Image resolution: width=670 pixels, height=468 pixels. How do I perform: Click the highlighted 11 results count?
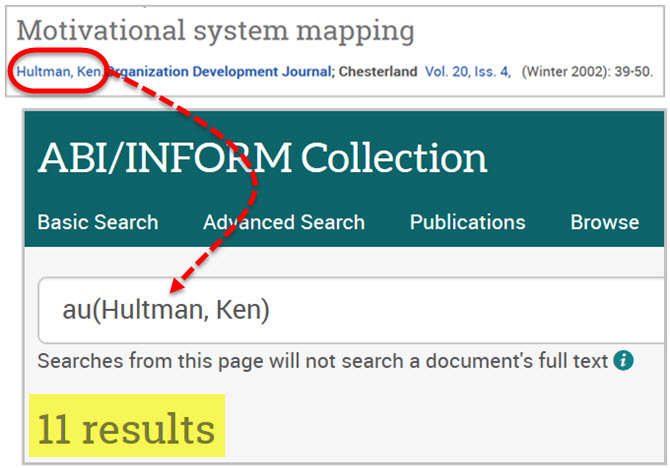(x=126, y=428)
